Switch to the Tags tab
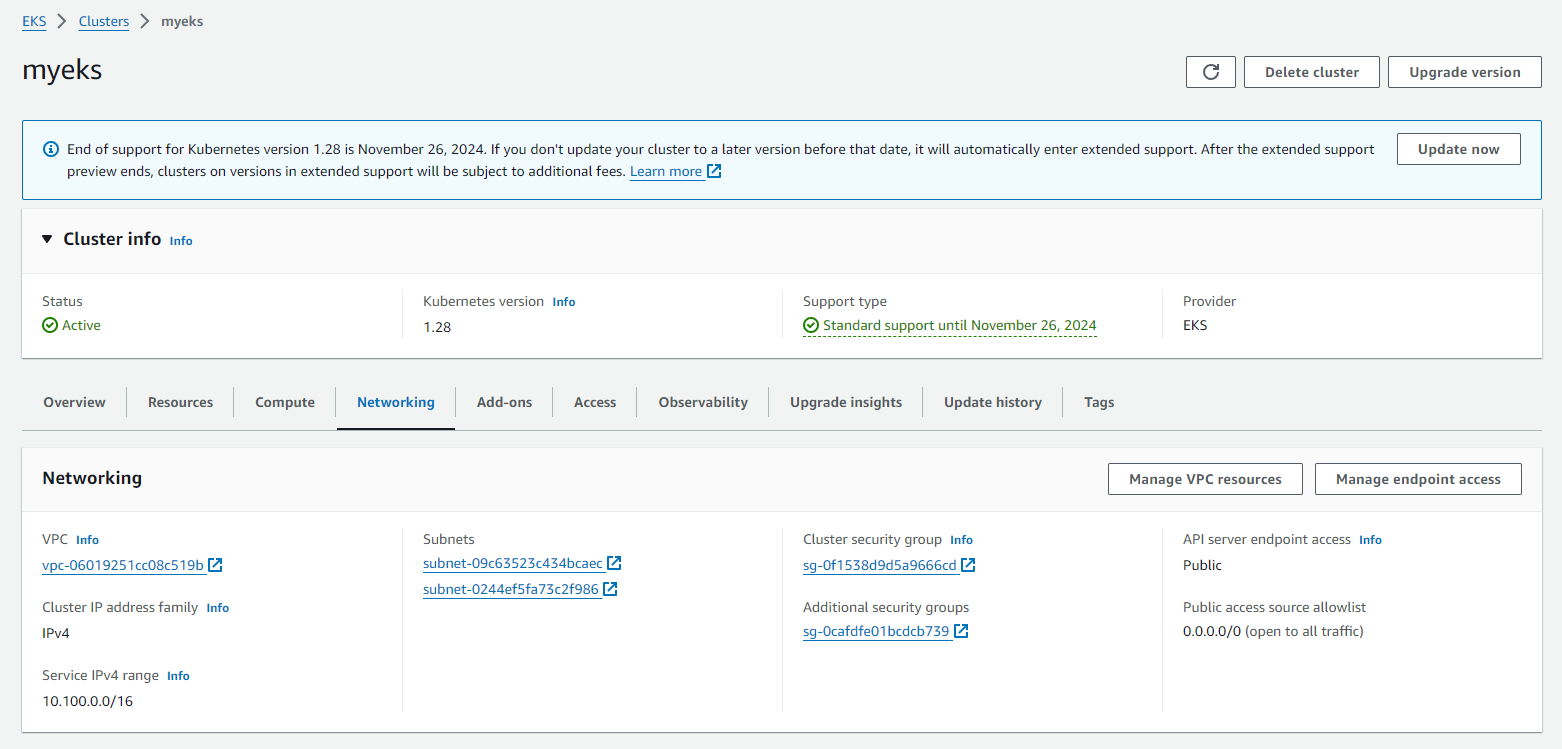 point(1099,402)
